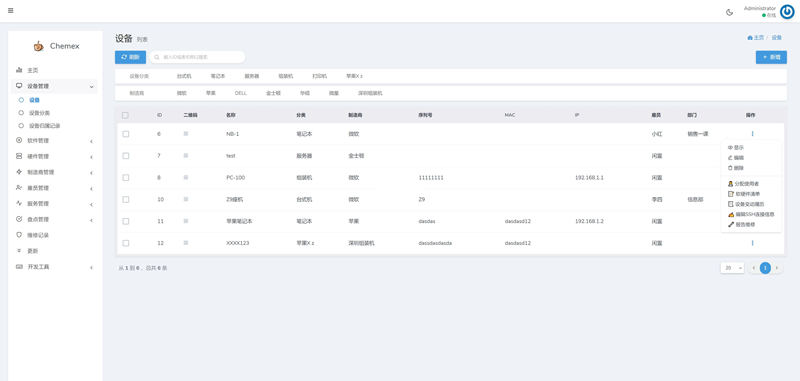Open 设备分类 in the sidebar
The width and height of the screenshot is (800, 381).
[39, 113]
